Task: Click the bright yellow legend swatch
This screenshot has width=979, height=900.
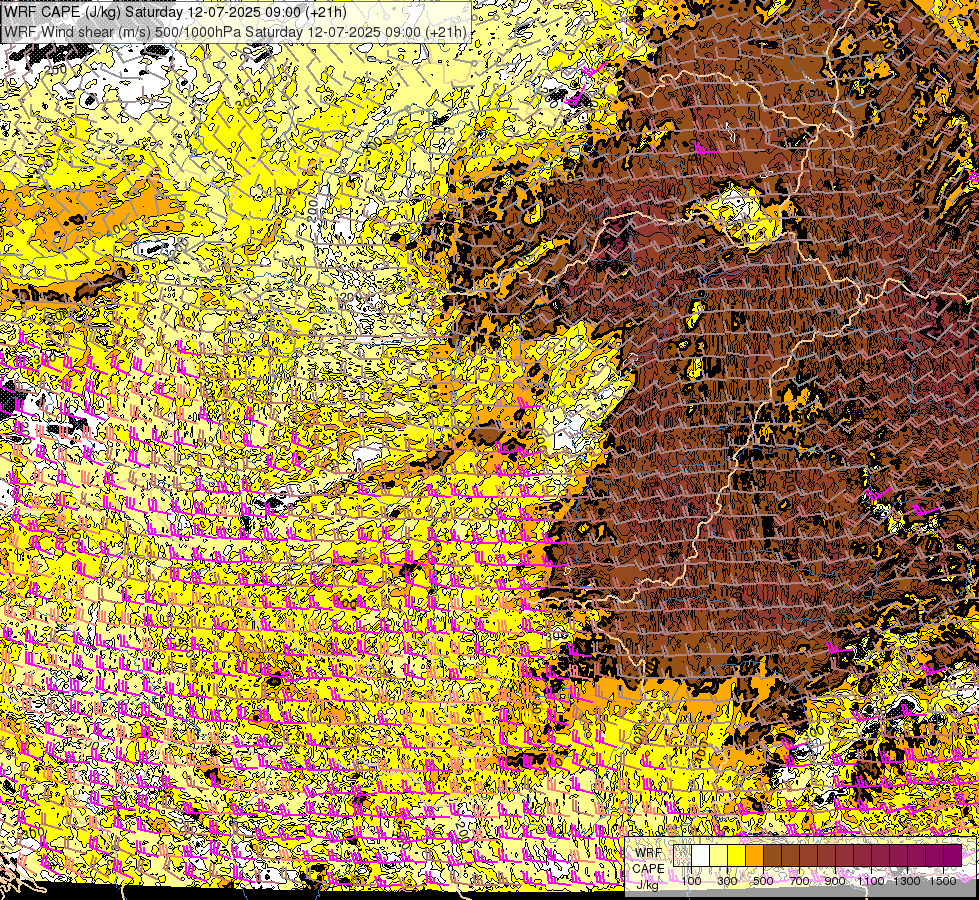Action: [x=737, y=855]
